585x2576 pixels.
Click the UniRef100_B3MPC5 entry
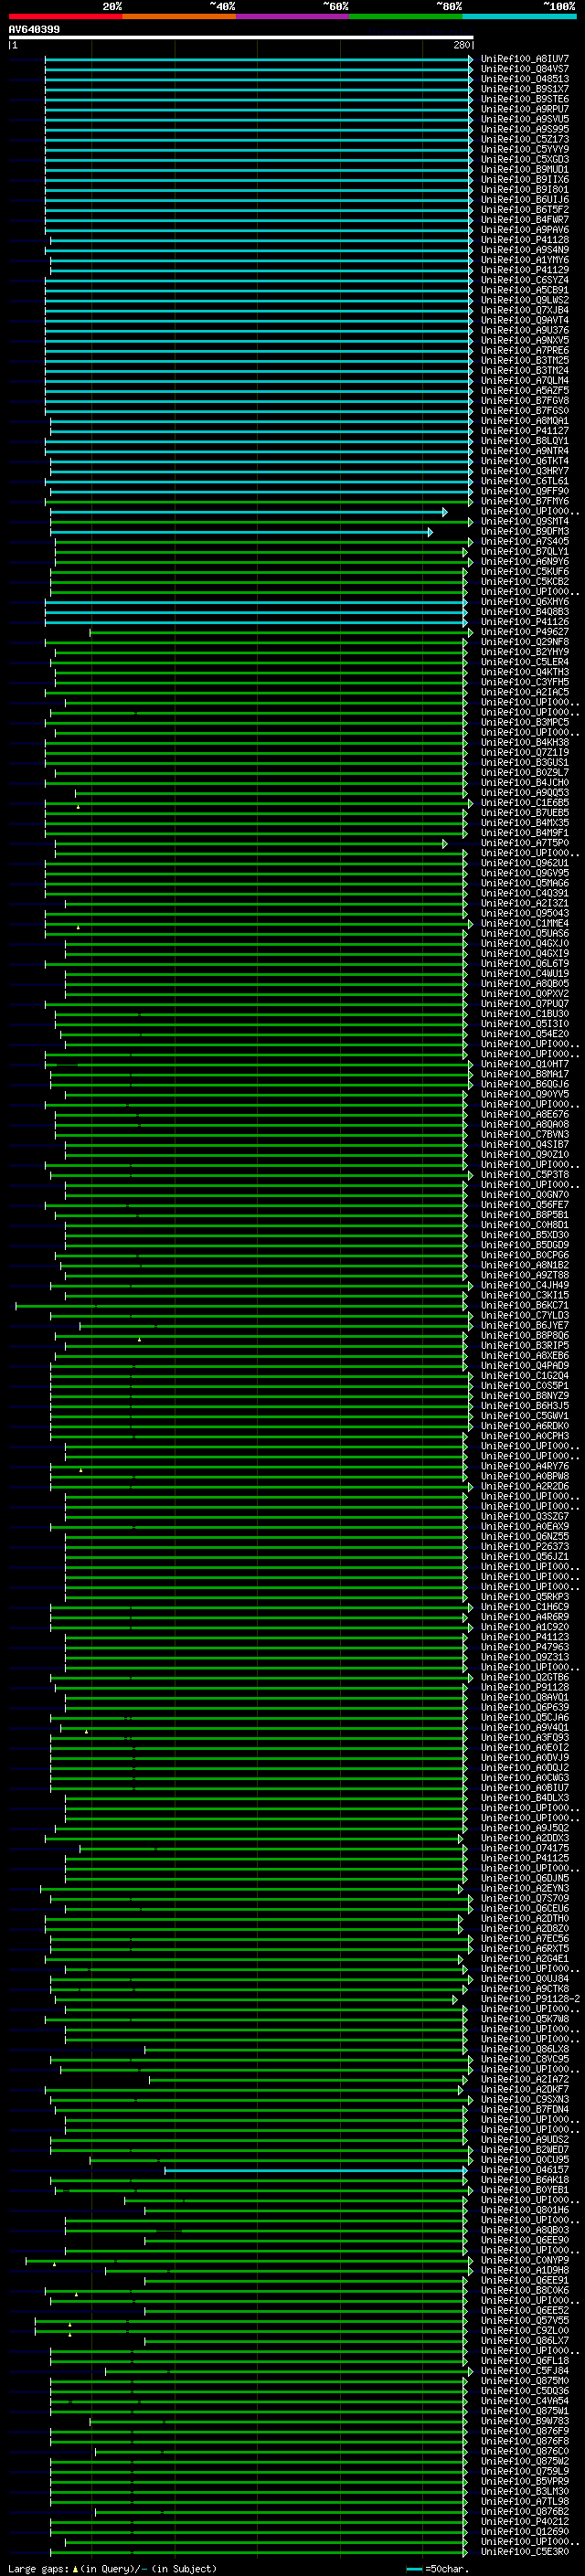(525, 722)
